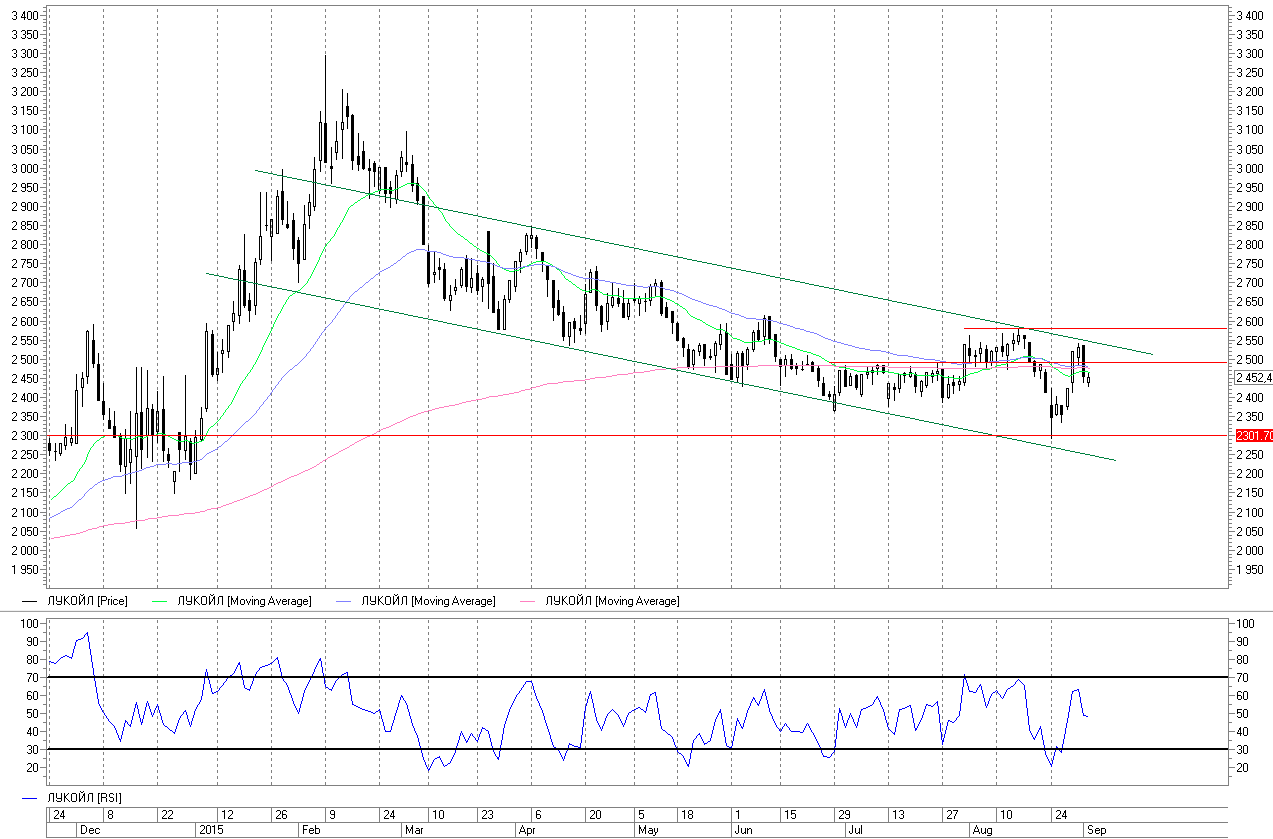The width and height of the screenshot is (1273, 839).
Task: Click the 1 950 right price axis label
Action: click(x=1252, y=570)
